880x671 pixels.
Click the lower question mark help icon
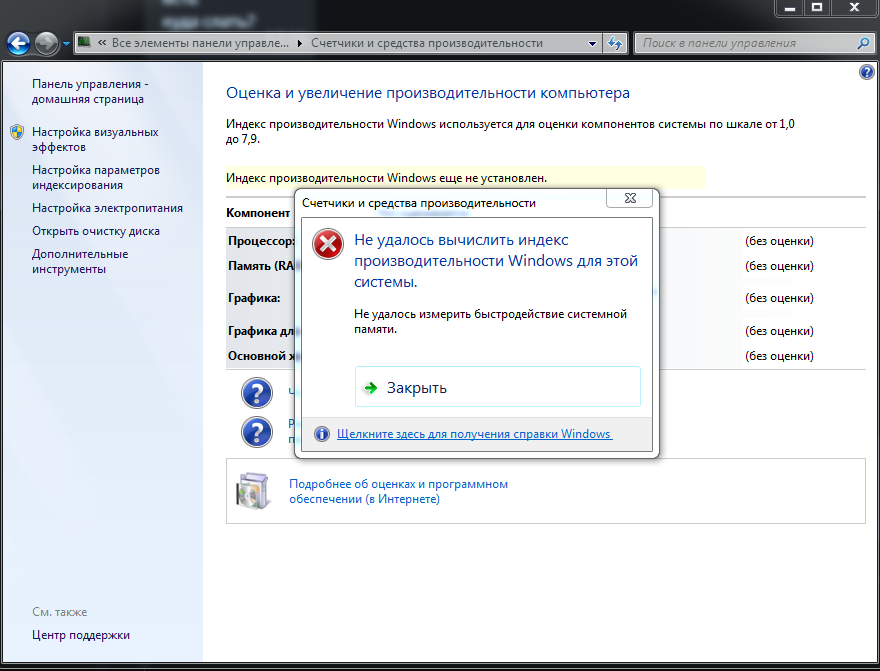coord(256,431)
